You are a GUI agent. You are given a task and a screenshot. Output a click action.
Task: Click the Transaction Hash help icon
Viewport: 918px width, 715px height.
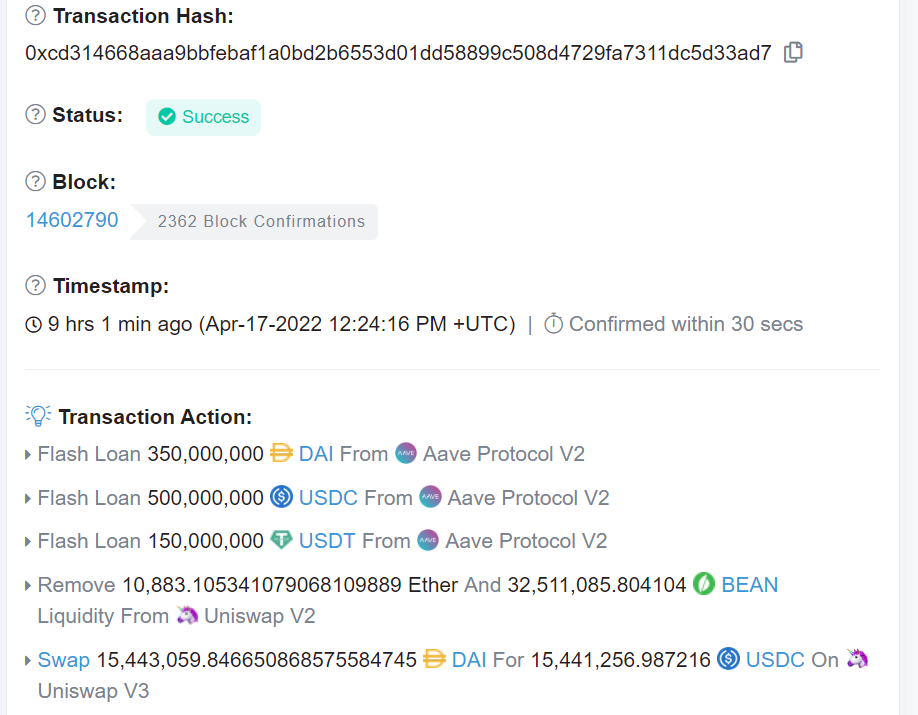[35, 16]
